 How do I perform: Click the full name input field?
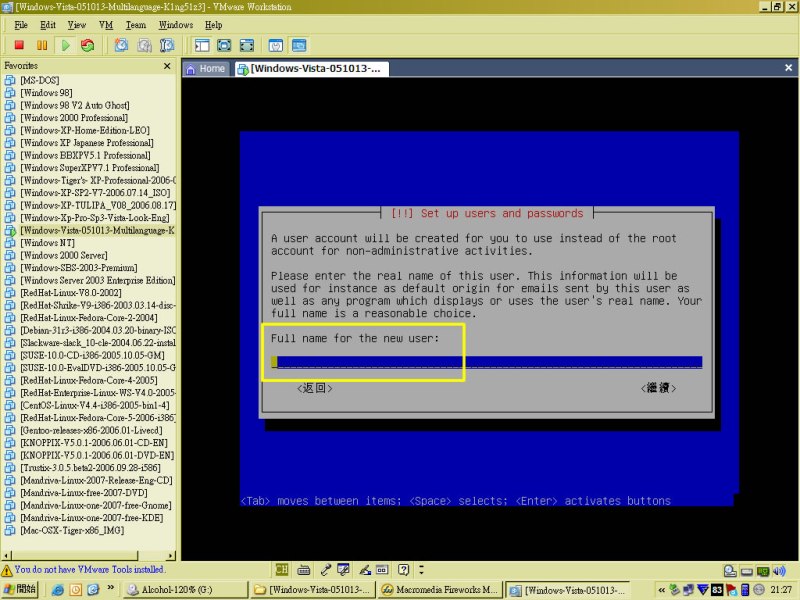tap(487, 362)
